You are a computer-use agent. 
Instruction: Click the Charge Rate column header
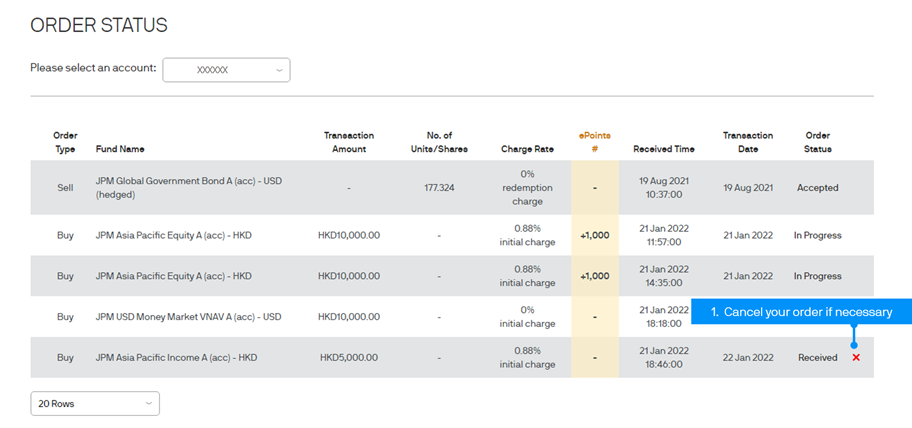tap(528, 149)
